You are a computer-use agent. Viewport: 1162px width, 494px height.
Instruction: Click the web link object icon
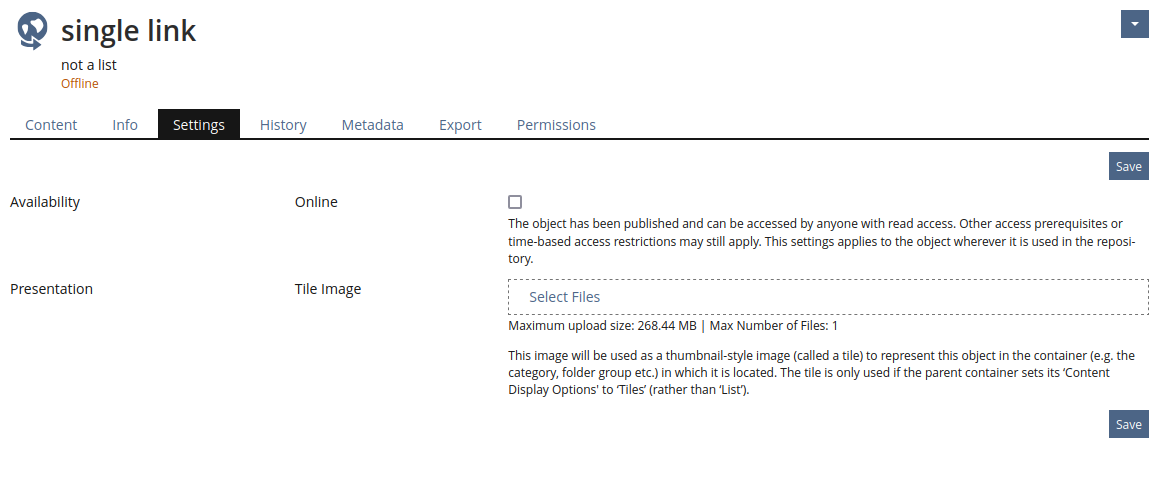coord(32,31)
